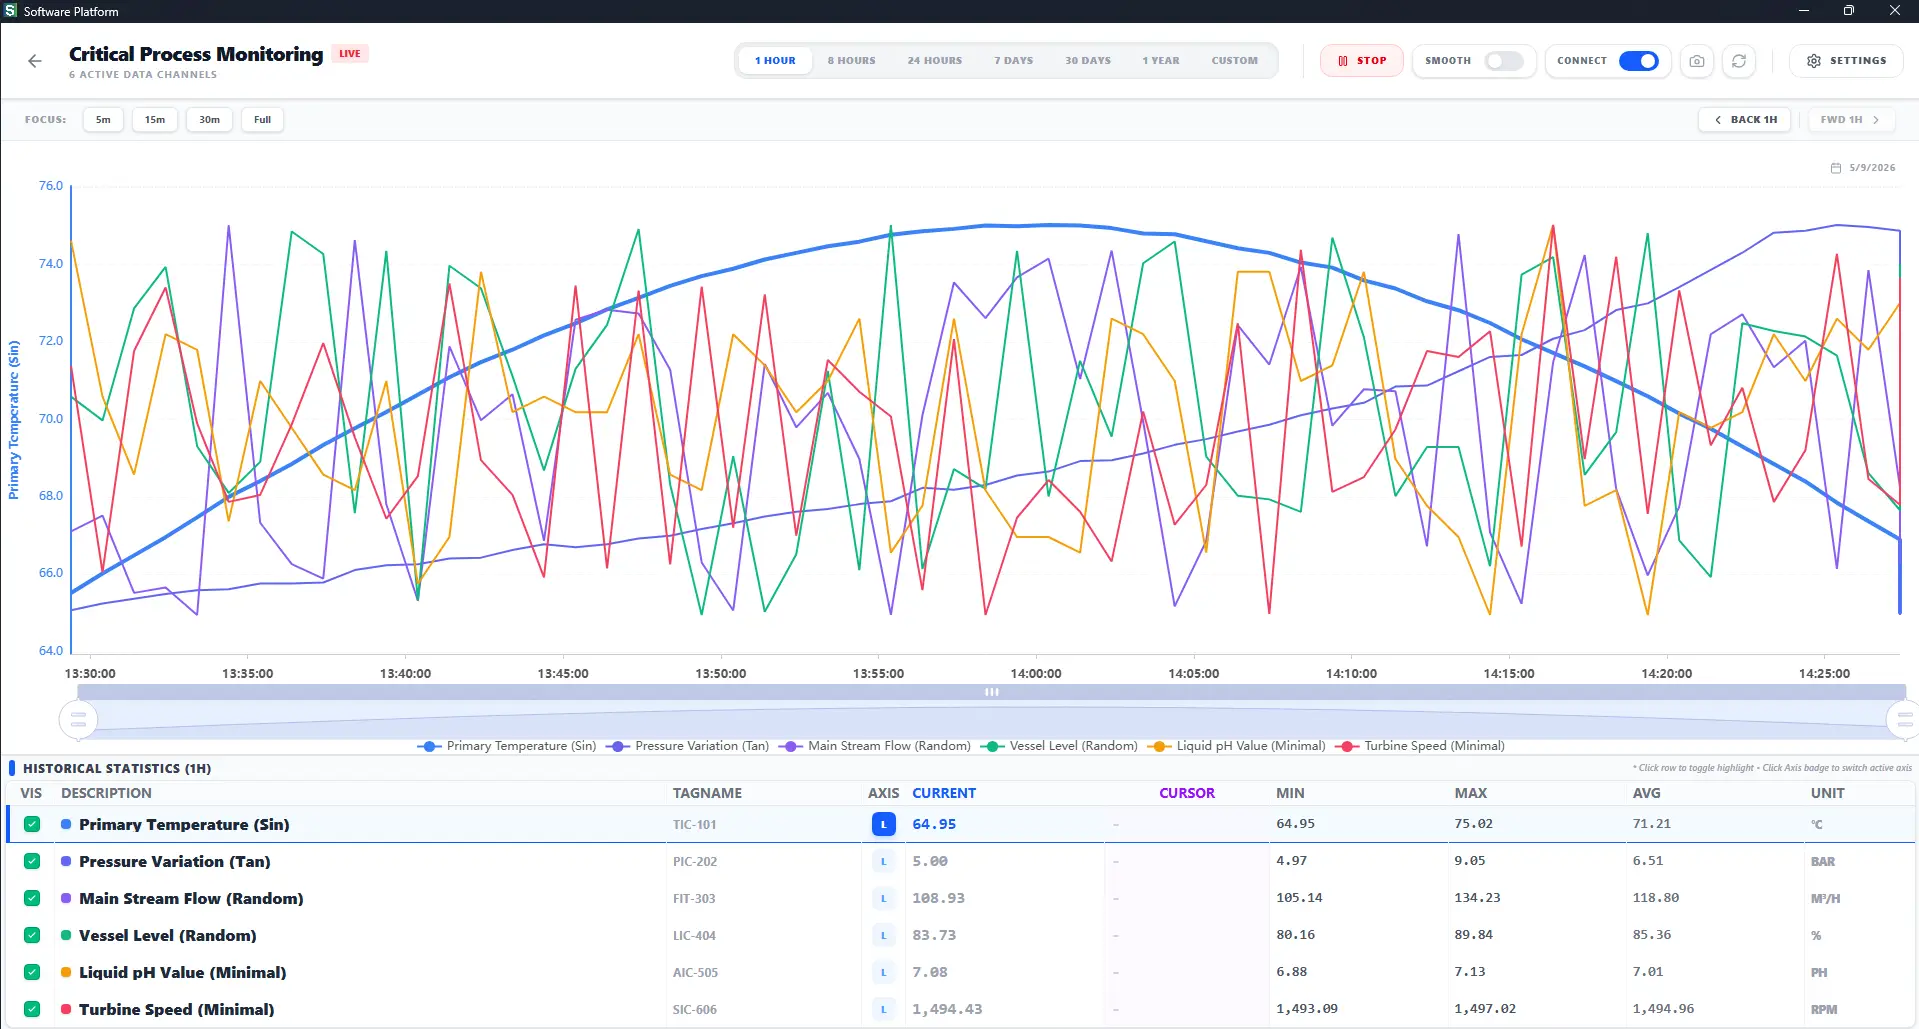Sort by the DESCRIPTION column header
The height and width of the screenshot is (1029, 1919).
[x=106, y=793]
